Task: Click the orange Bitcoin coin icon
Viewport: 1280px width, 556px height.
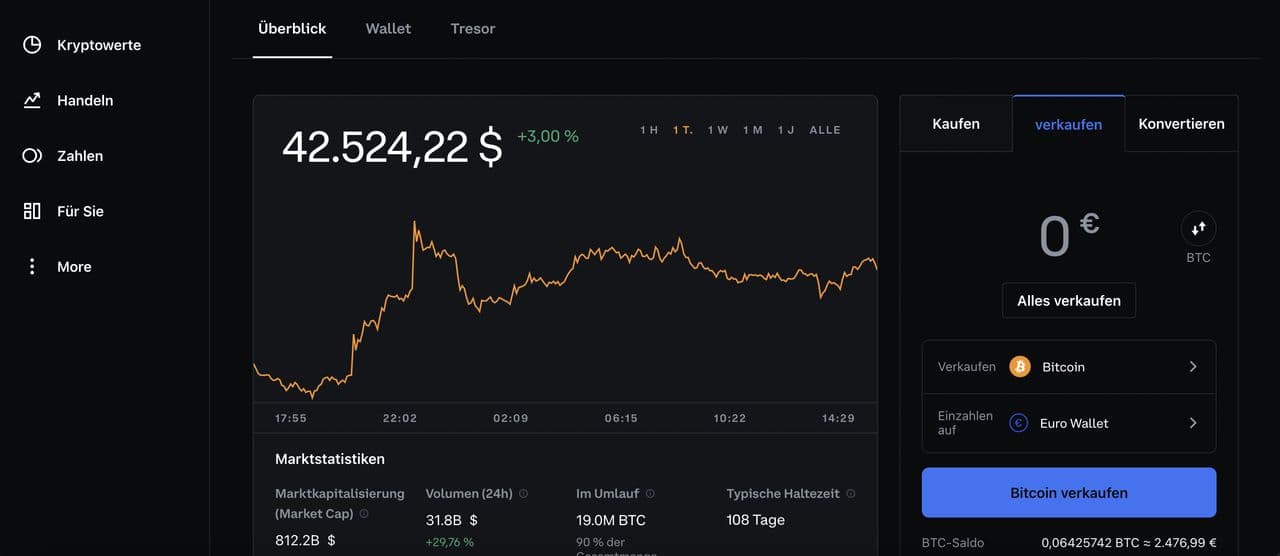Action: point(1020,367)
